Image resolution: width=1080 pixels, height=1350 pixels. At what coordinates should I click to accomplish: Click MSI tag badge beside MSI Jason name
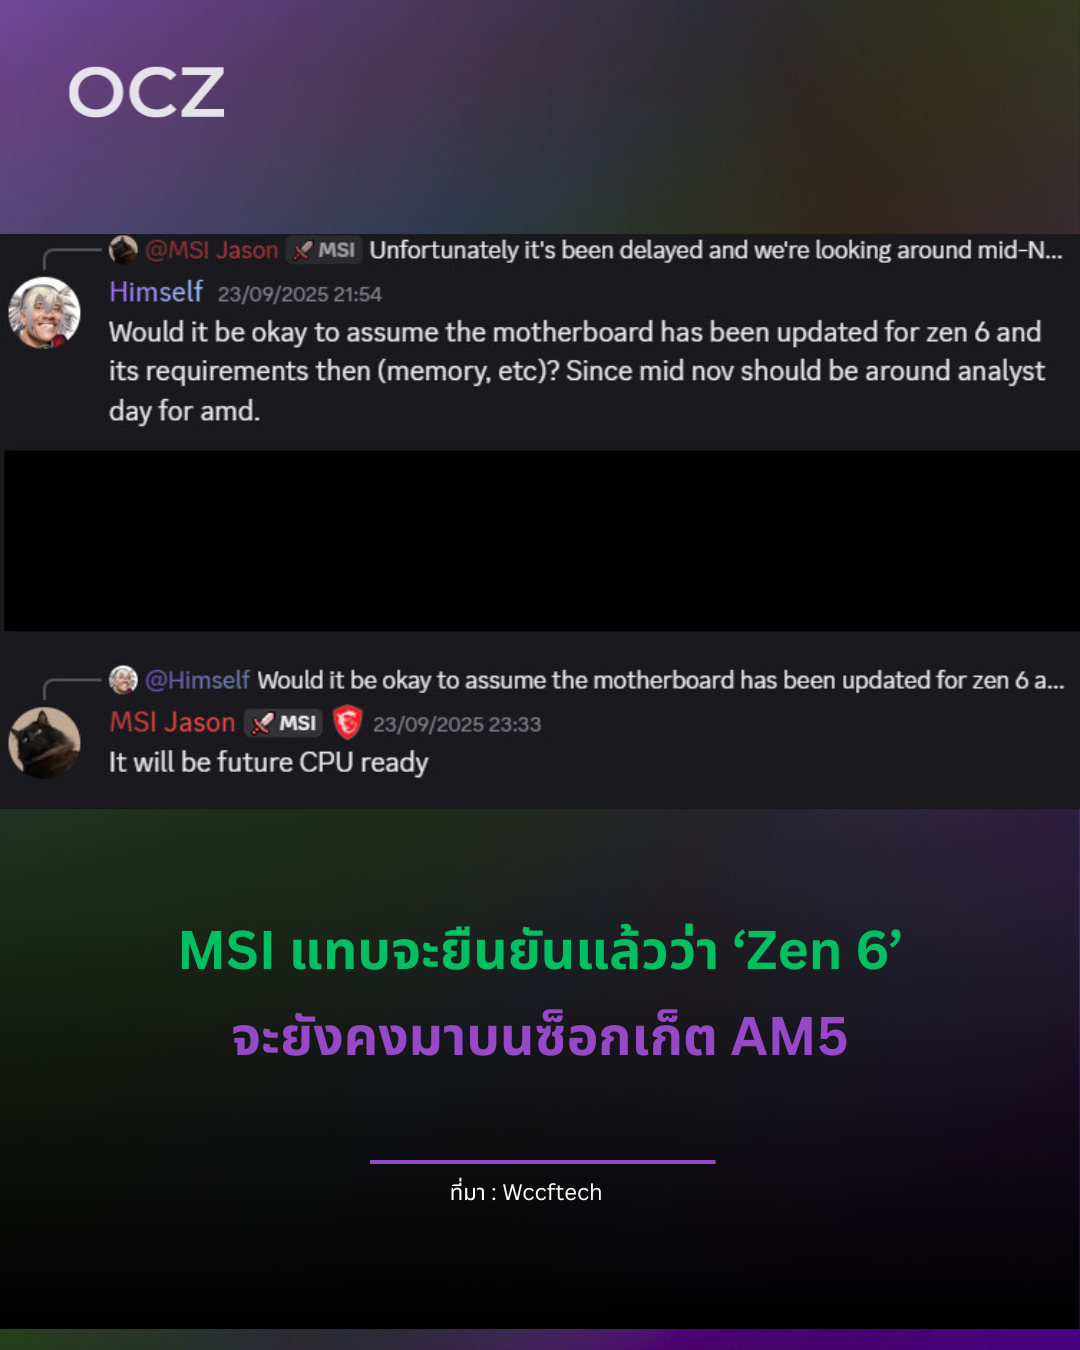click(284, 723)
